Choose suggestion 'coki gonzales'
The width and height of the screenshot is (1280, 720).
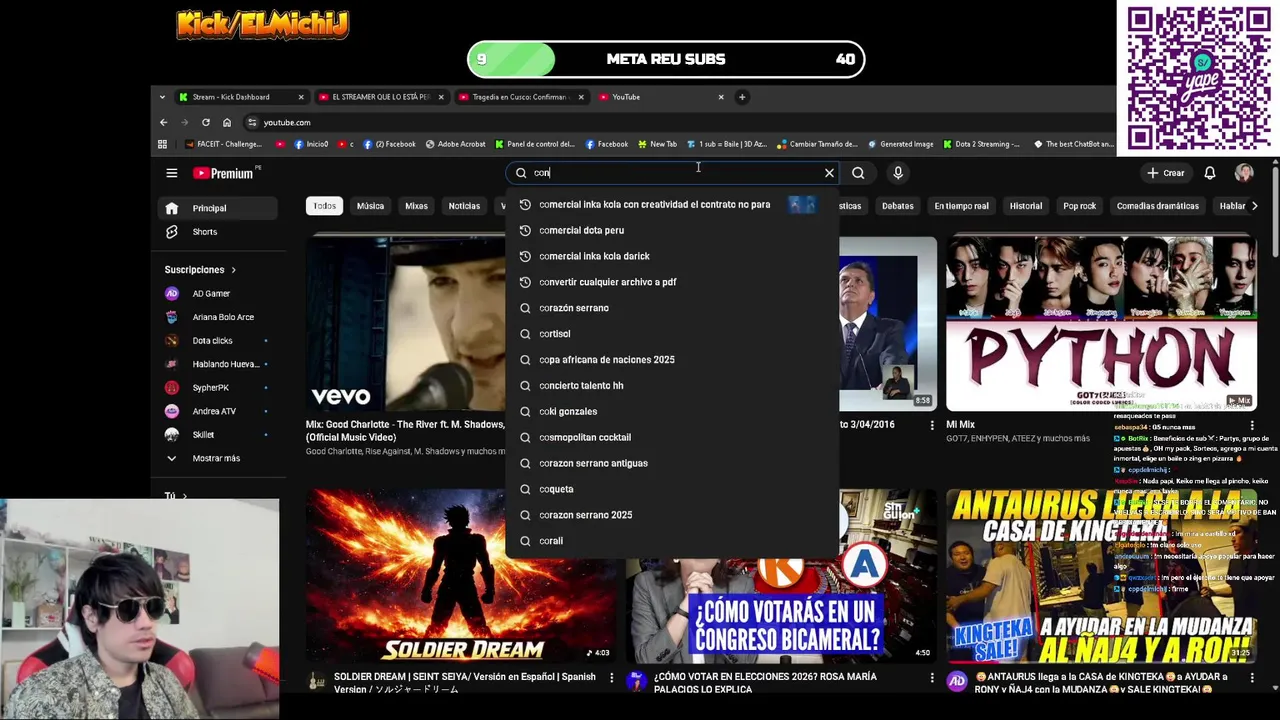click(x=672, y=412)
